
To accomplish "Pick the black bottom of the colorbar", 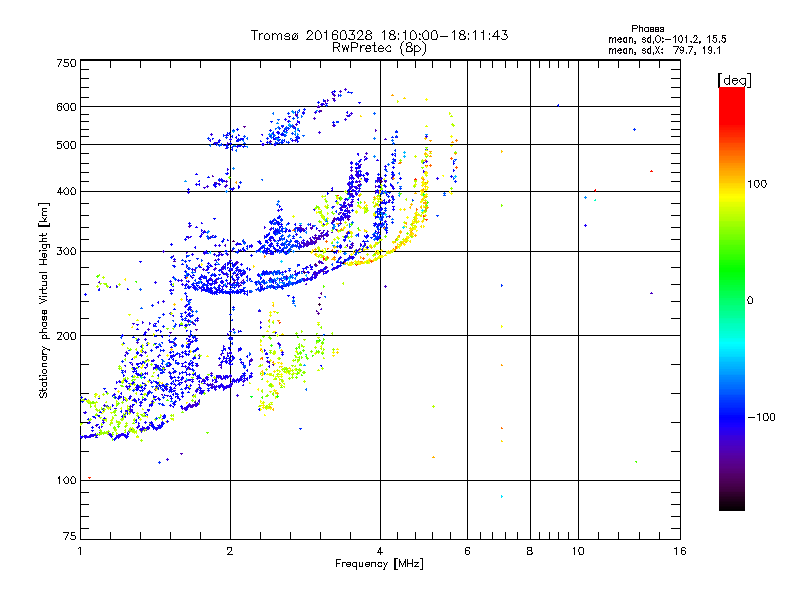I will [x=732, y=505].
